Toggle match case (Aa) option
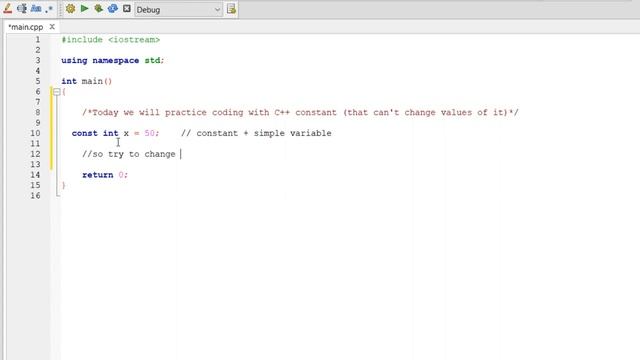The image size is (640, 360). click(36, 9)
